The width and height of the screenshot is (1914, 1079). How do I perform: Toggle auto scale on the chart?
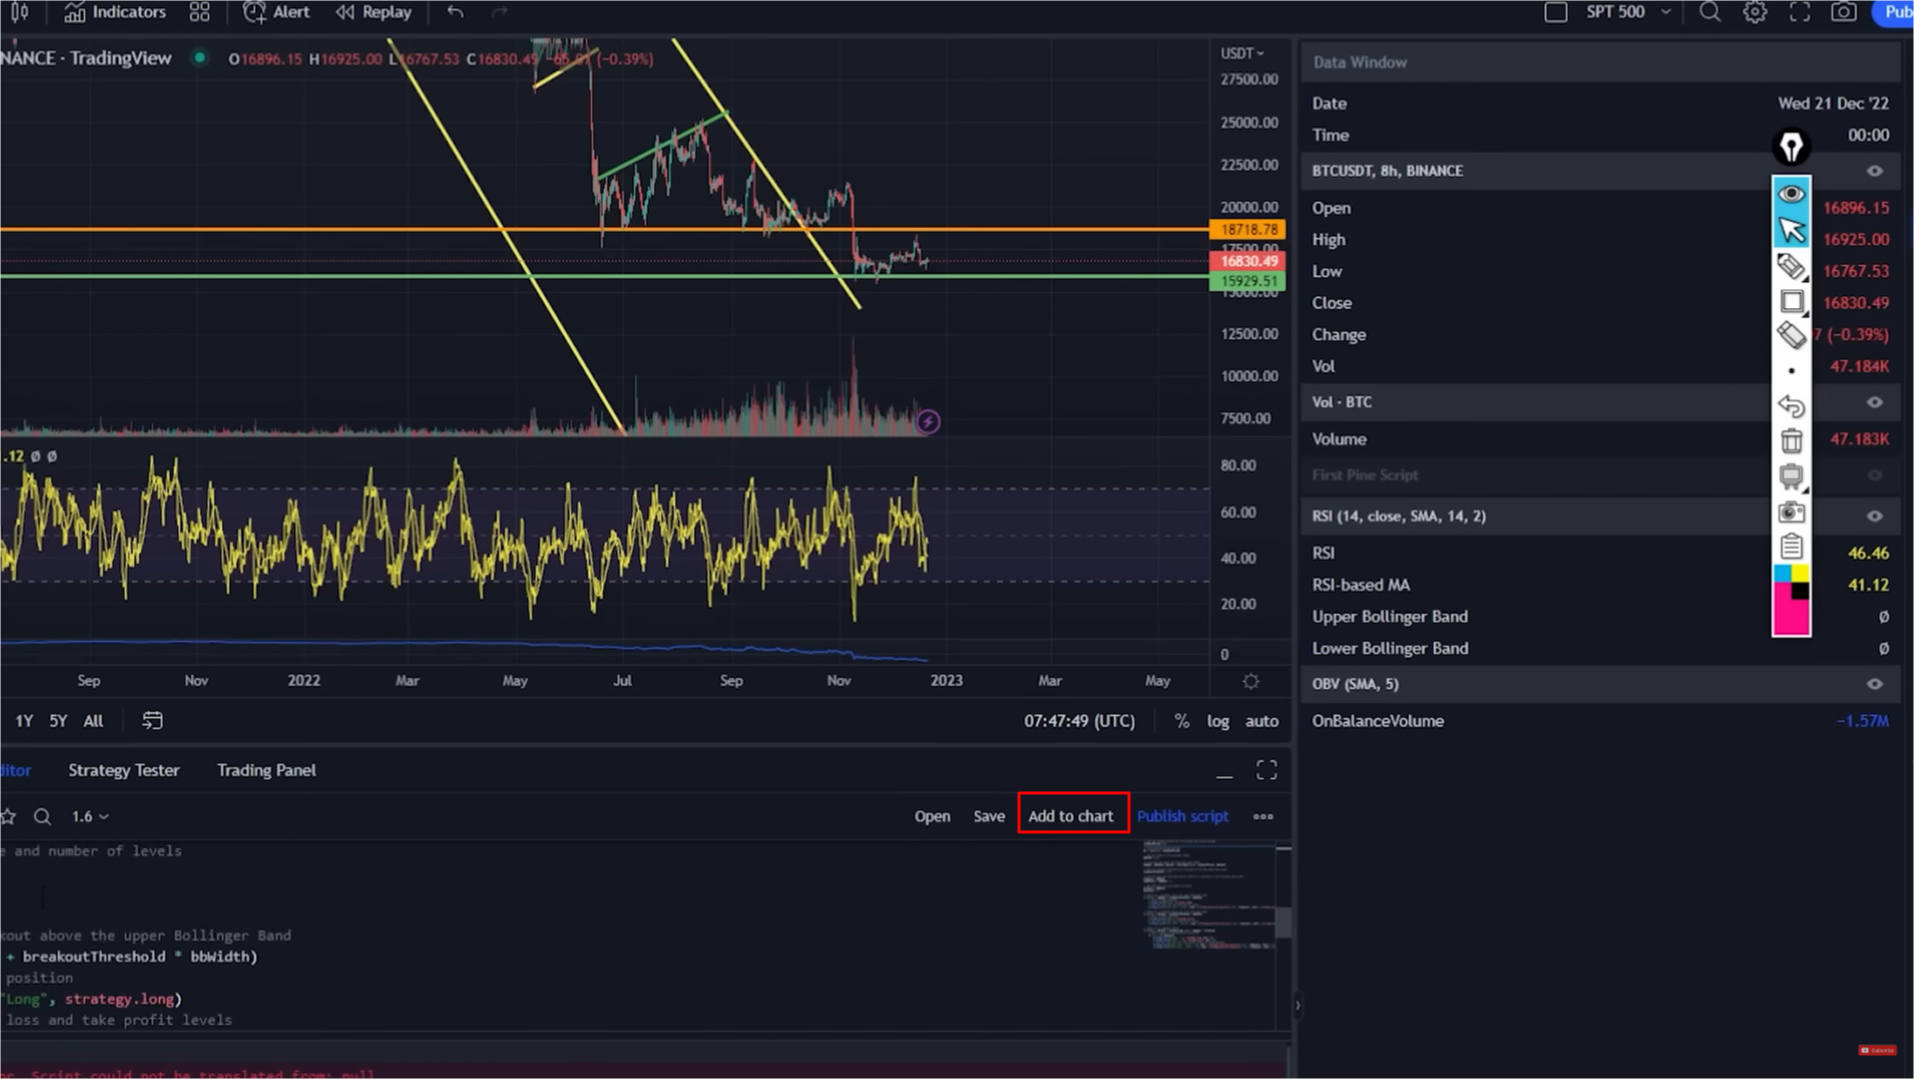(1262, 721)
